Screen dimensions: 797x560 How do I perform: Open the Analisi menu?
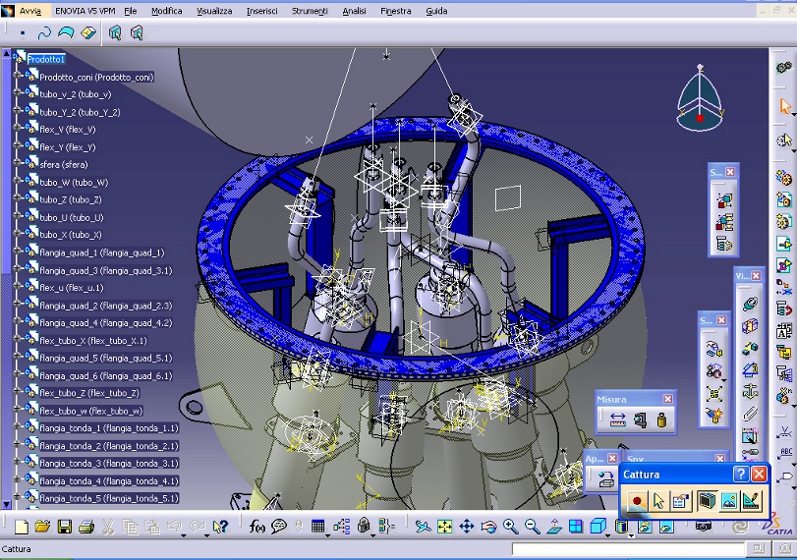pyautogui.click(x=354, y=11)
